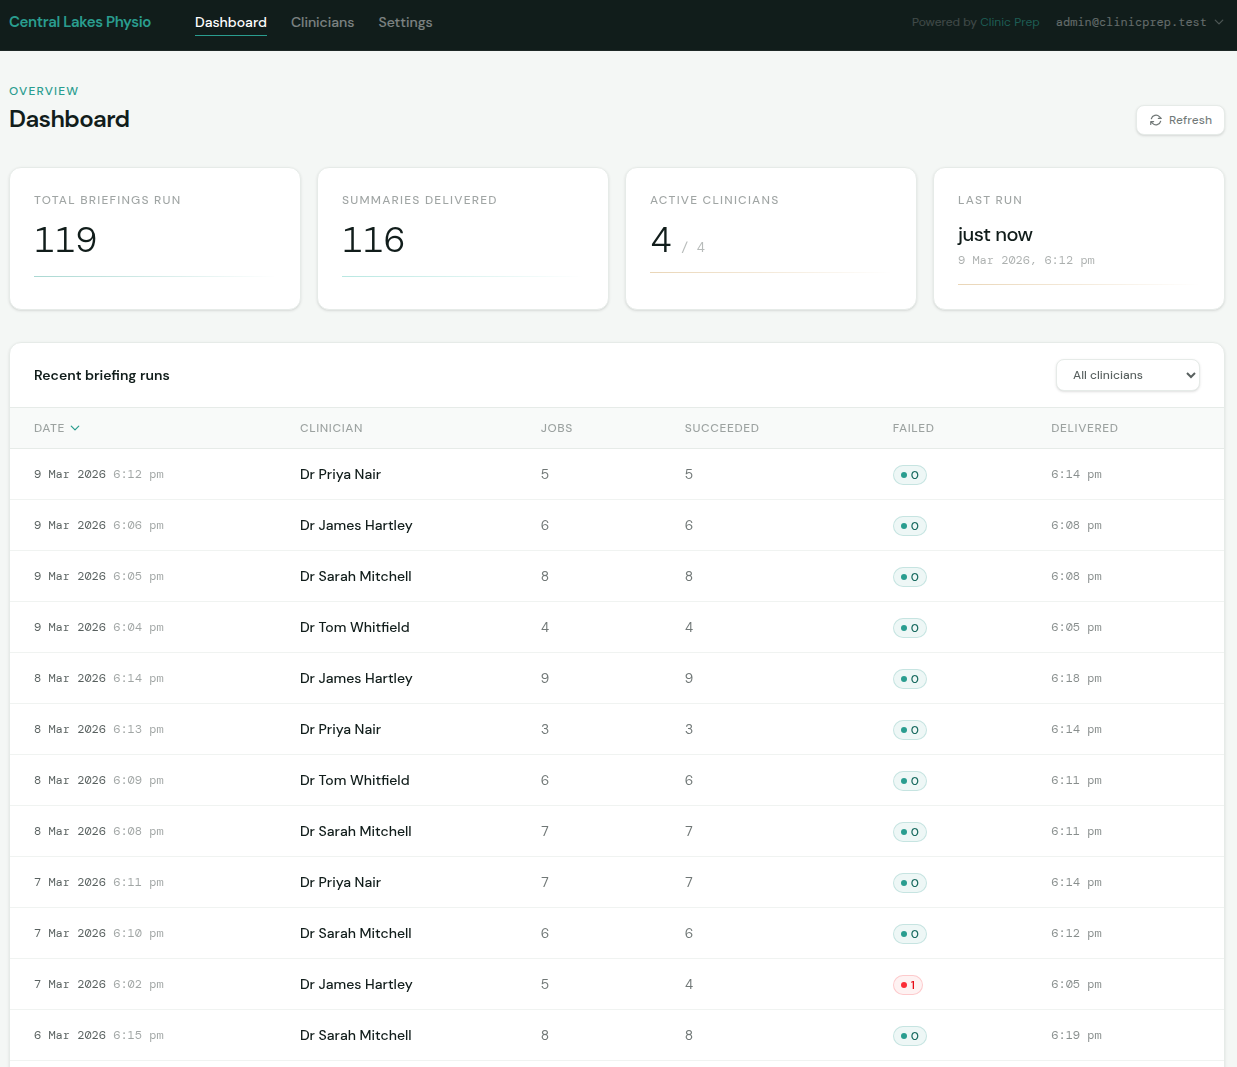Click the Clinic Prep link in the header
Viewport: 1237px width, 1067px height.
point(1009,21)
